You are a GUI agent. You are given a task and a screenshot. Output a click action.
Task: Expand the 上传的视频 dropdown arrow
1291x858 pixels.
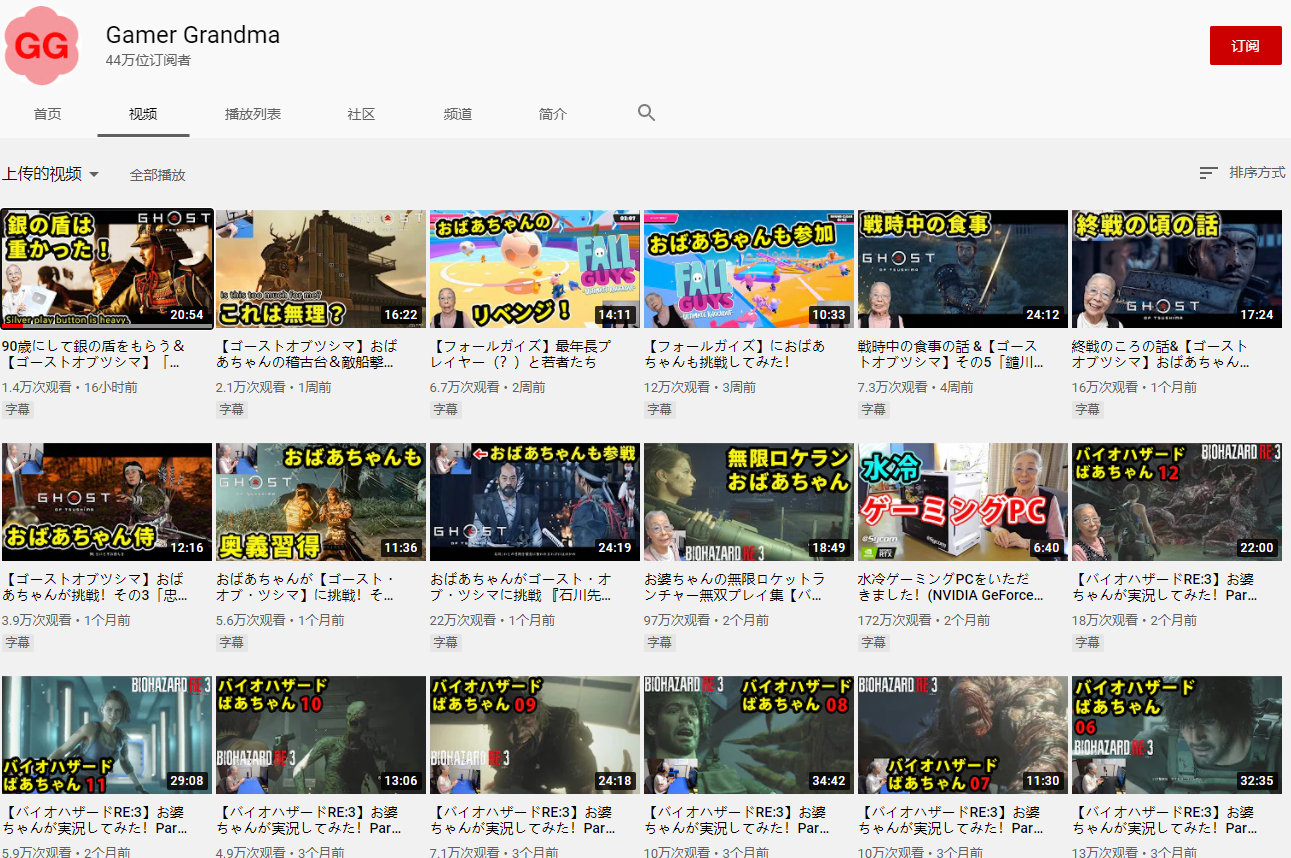pos(94,174)
